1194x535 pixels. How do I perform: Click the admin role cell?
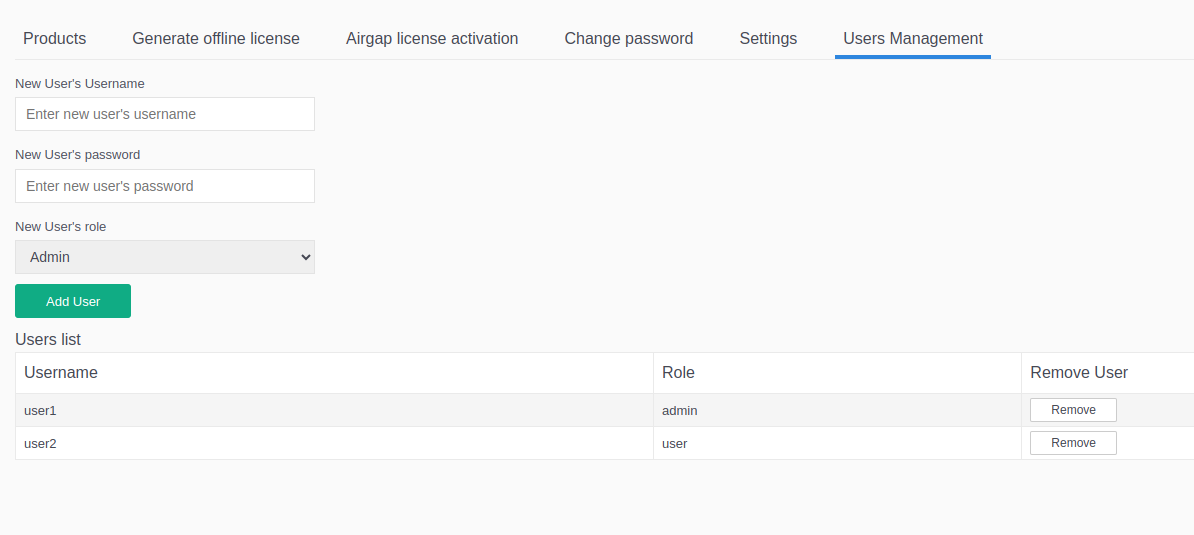680,411
